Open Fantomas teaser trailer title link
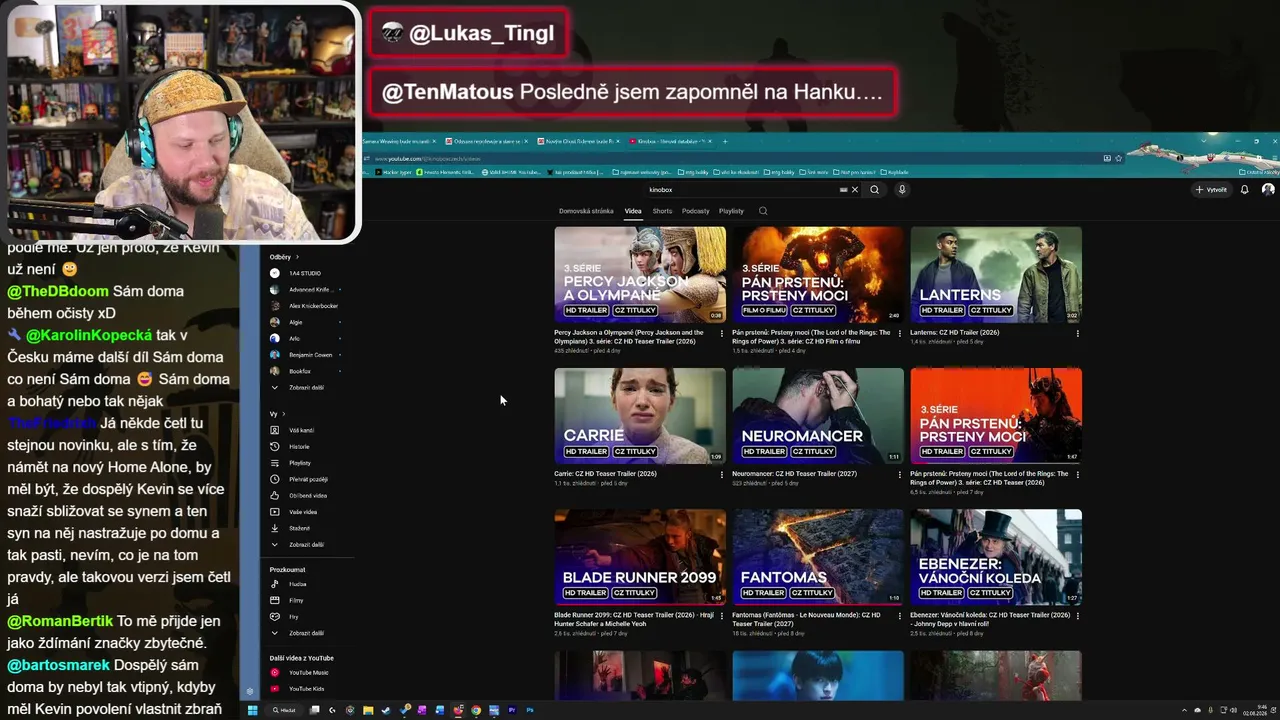1280x720 pixels. coord(806,619)
